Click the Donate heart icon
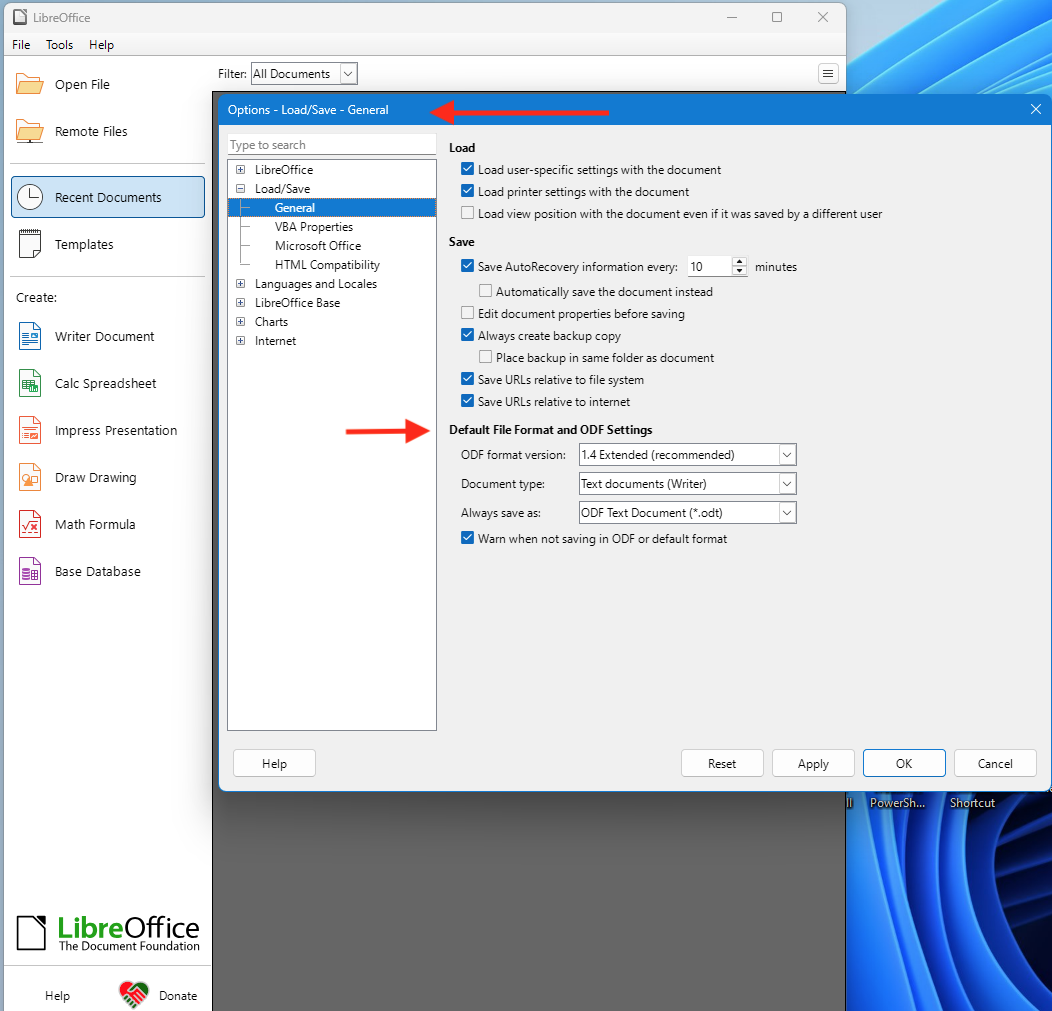The height and width of the screenshot is (1011, 1052). [134, 994]
